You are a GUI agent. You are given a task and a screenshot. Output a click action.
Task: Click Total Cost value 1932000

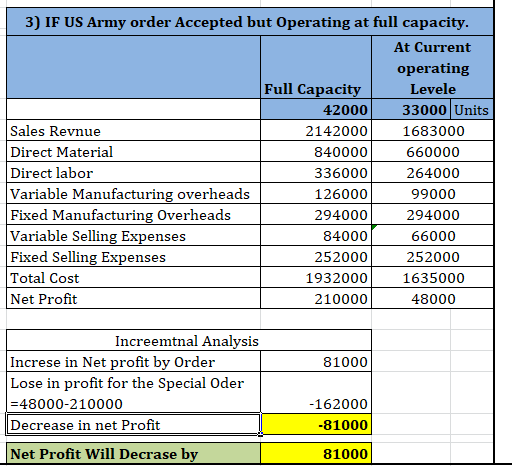[316, 277]
